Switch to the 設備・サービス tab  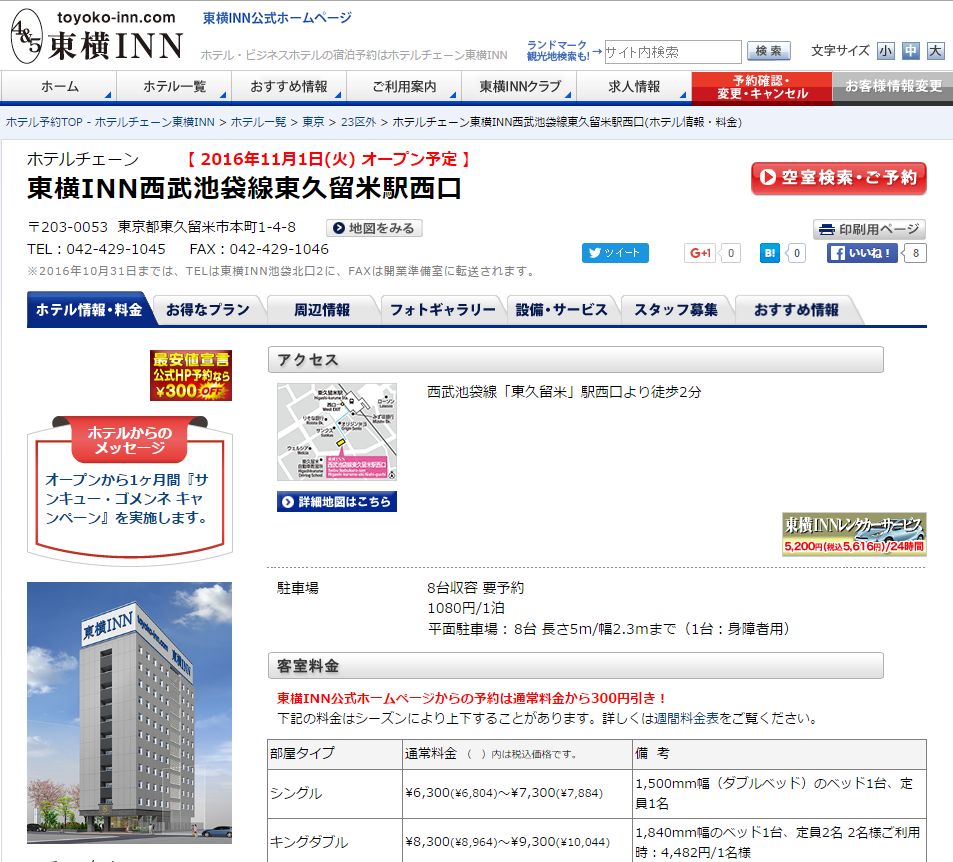[562, 310]
